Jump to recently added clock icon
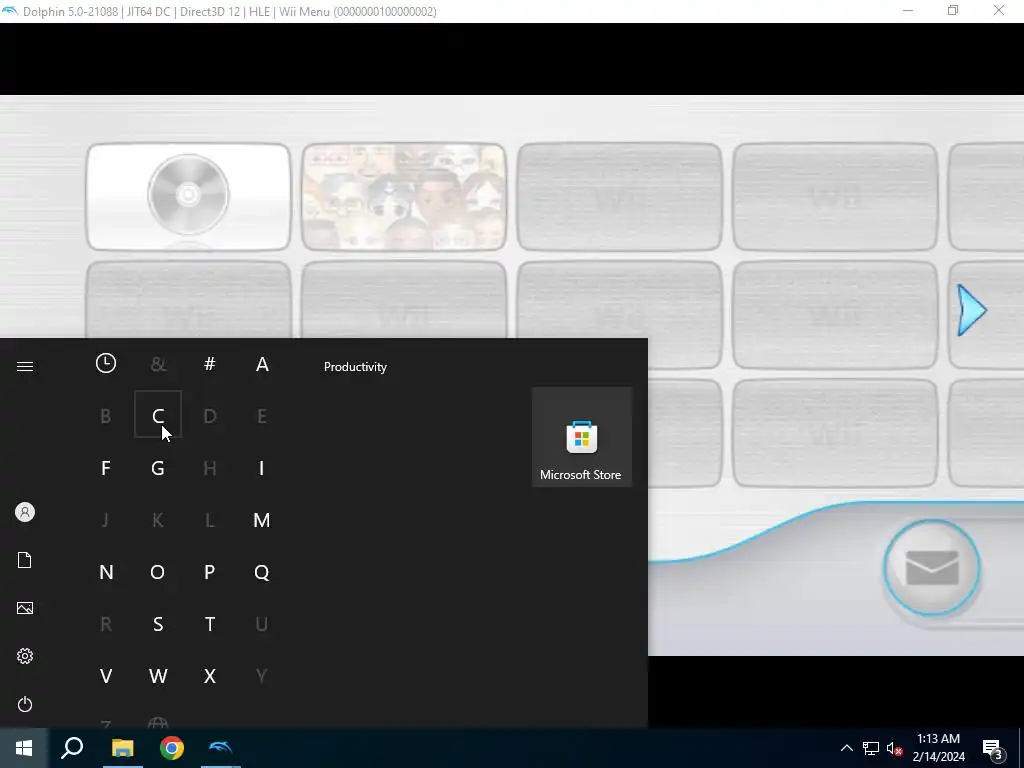The width and height of the screenshot is (1024, 768). [x=106, y=364]
